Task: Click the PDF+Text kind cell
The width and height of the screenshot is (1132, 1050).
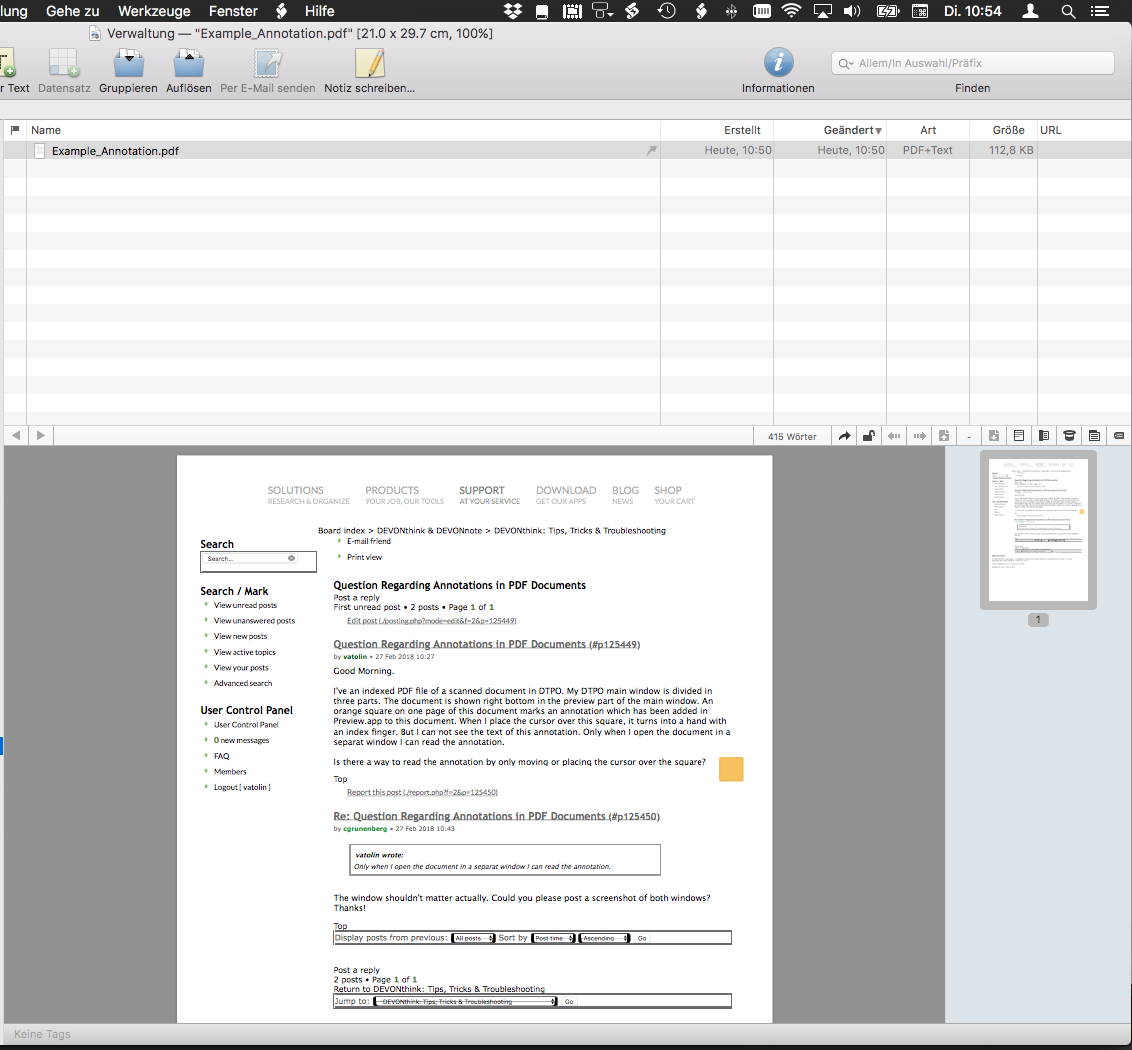Action: [x=928, y=150]
